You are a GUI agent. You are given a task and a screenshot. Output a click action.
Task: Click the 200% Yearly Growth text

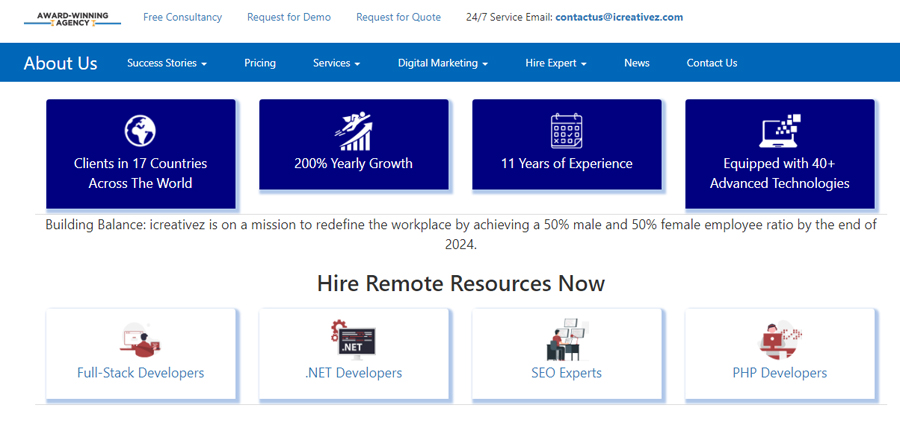pos(354,164)
